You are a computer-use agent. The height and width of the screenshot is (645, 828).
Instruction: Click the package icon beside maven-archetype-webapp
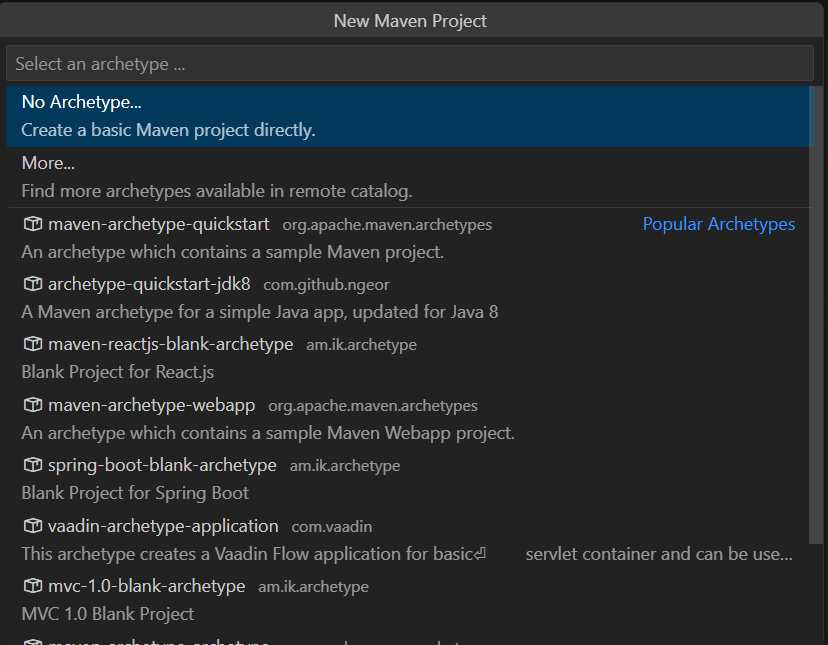tap(32, 405)
